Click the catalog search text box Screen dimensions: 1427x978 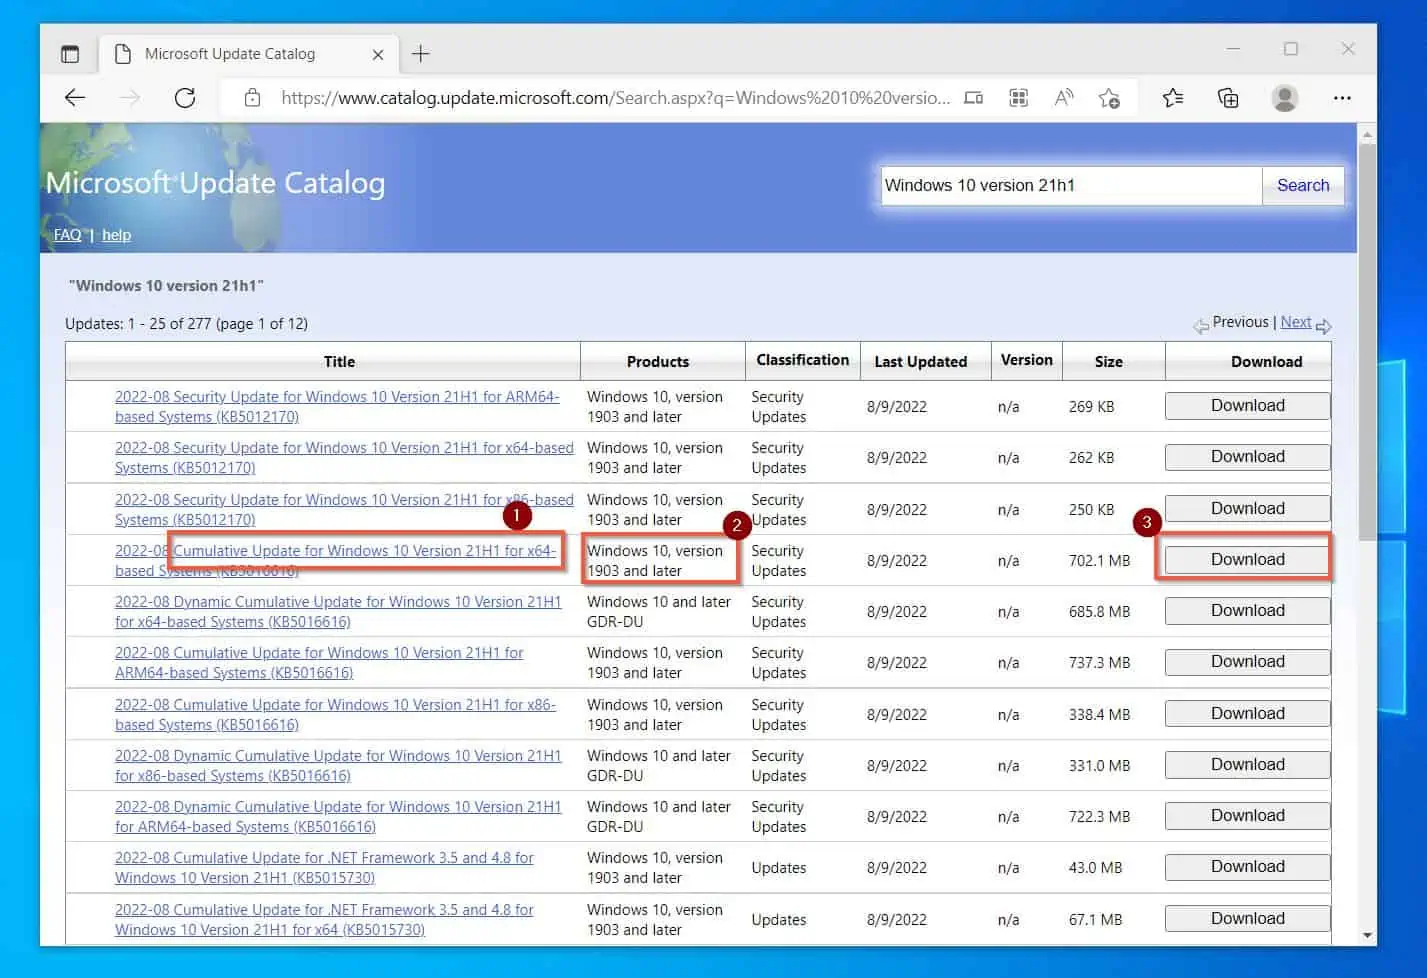1070,185
